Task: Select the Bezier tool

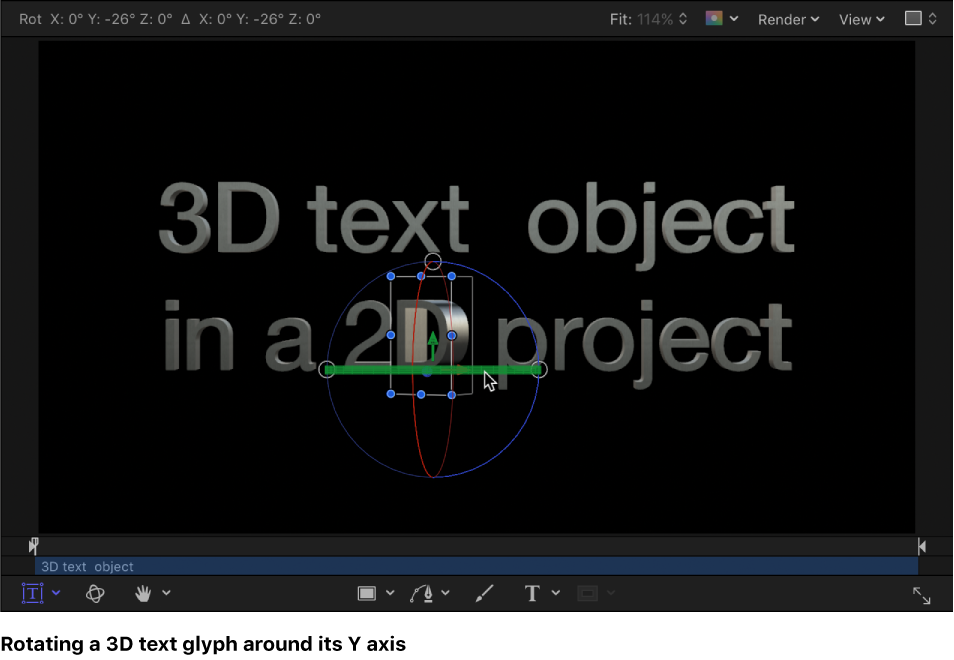Action: [x=422, y=593]
